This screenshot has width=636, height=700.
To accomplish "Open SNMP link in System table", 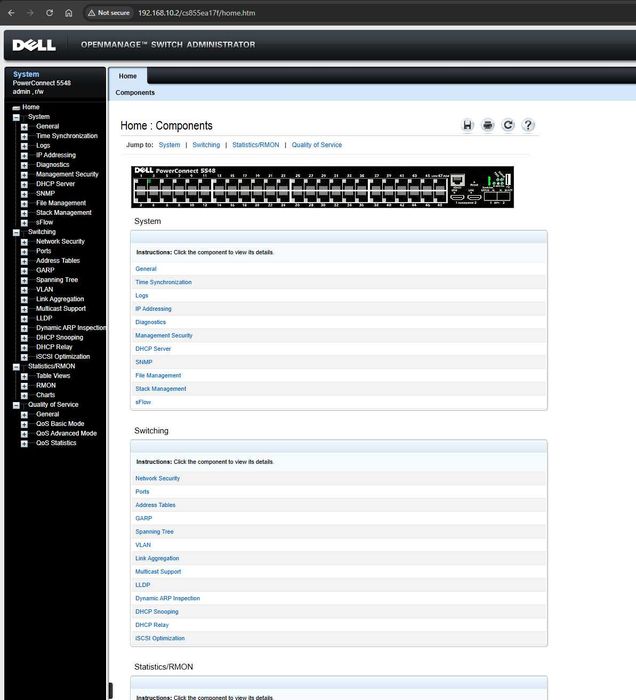I will (144, 362).
